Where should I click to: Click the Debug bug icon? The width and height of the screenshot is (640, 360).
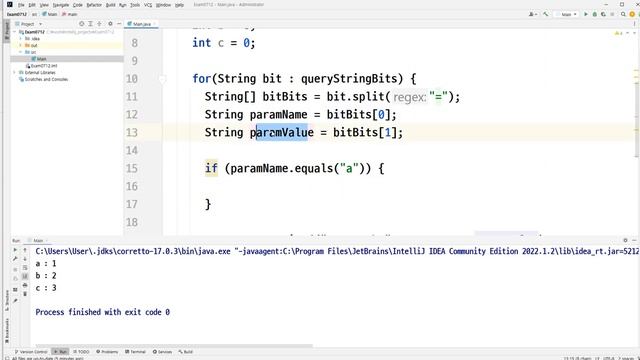(595, 14)
